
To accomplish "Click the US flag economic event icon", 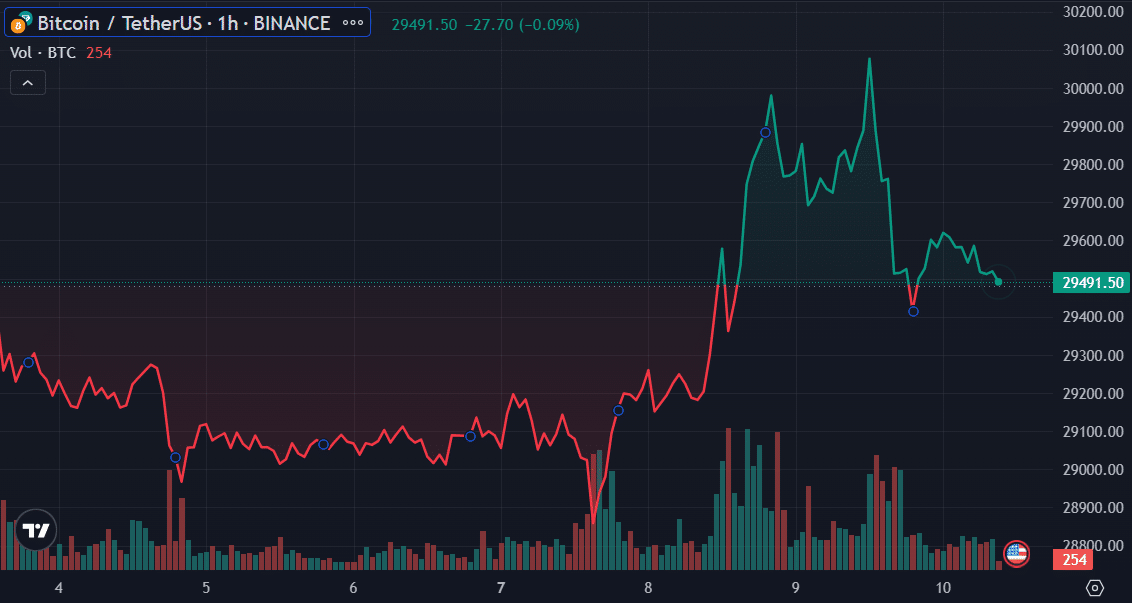I will point(1016,554).
